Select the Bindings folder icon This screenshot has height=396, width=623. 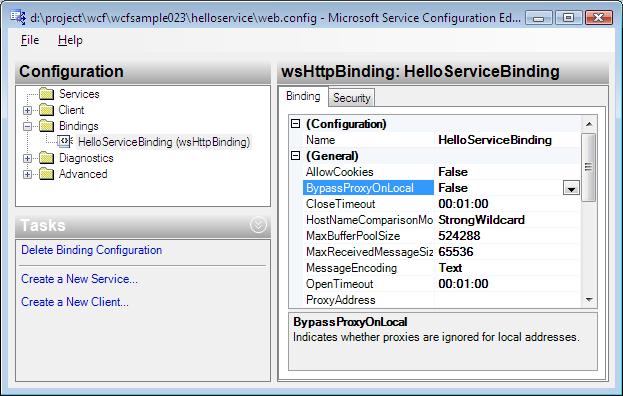(x=47, y=126)
